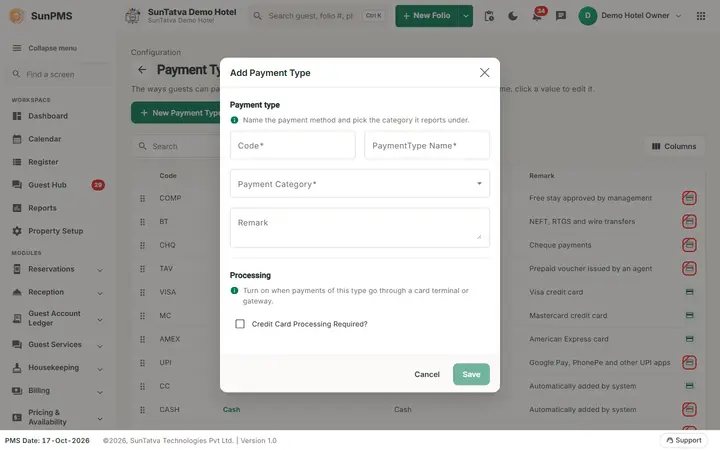This screenshot has width=720, height=450.
Task: Click card icon in TAV row
Action: (689, 268)
